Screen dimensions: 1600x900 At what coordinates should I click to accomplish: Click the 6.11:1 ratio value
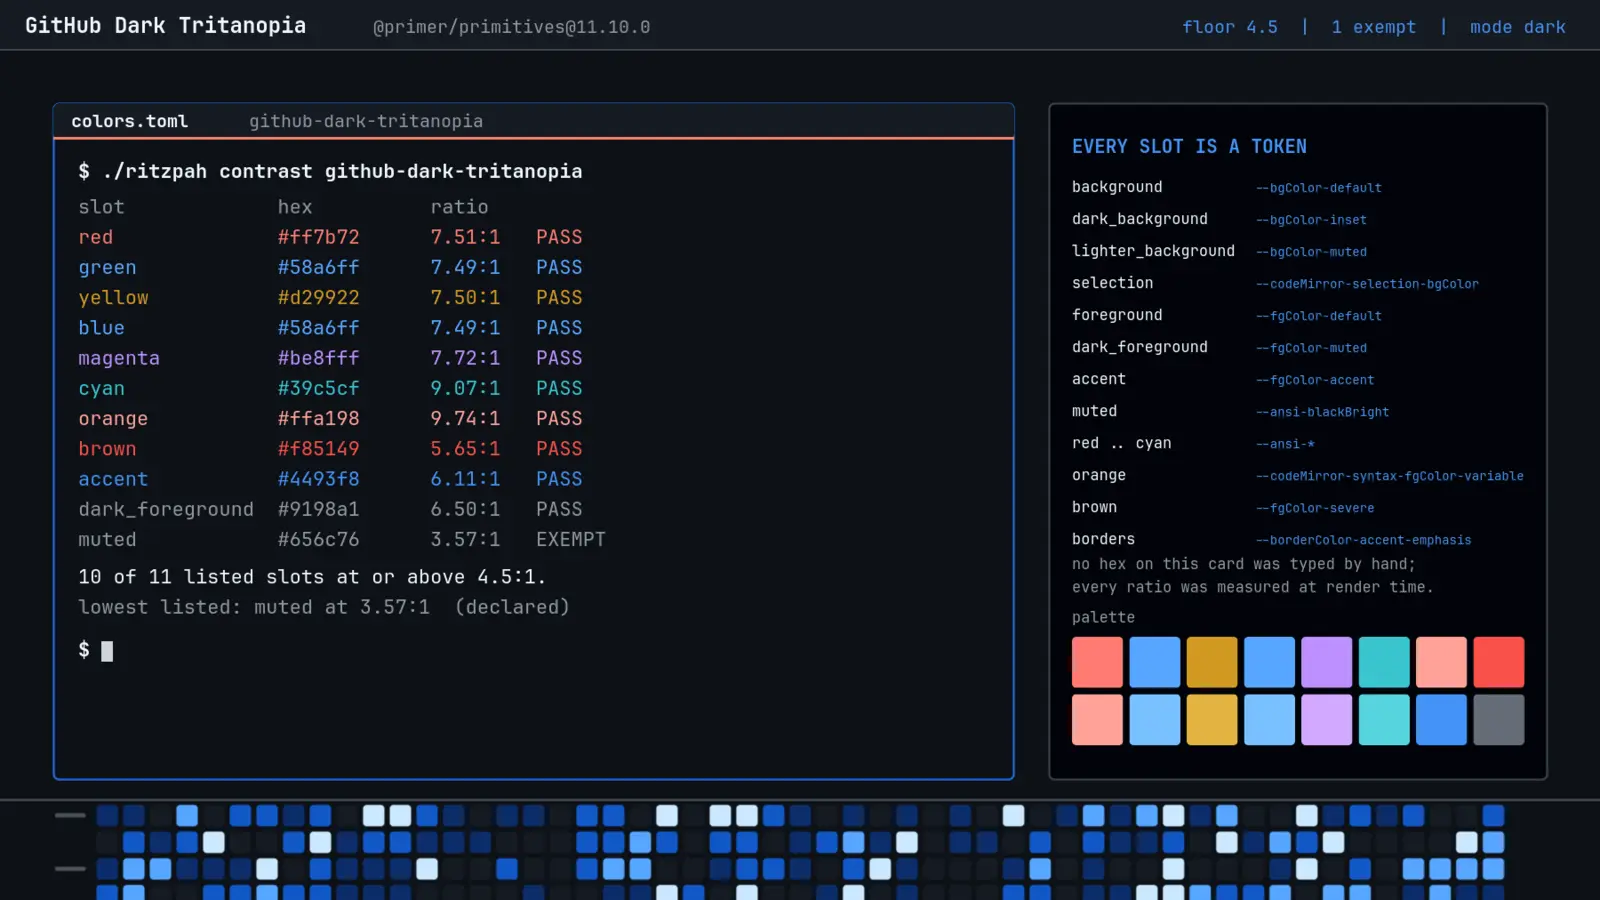point(465,479)
